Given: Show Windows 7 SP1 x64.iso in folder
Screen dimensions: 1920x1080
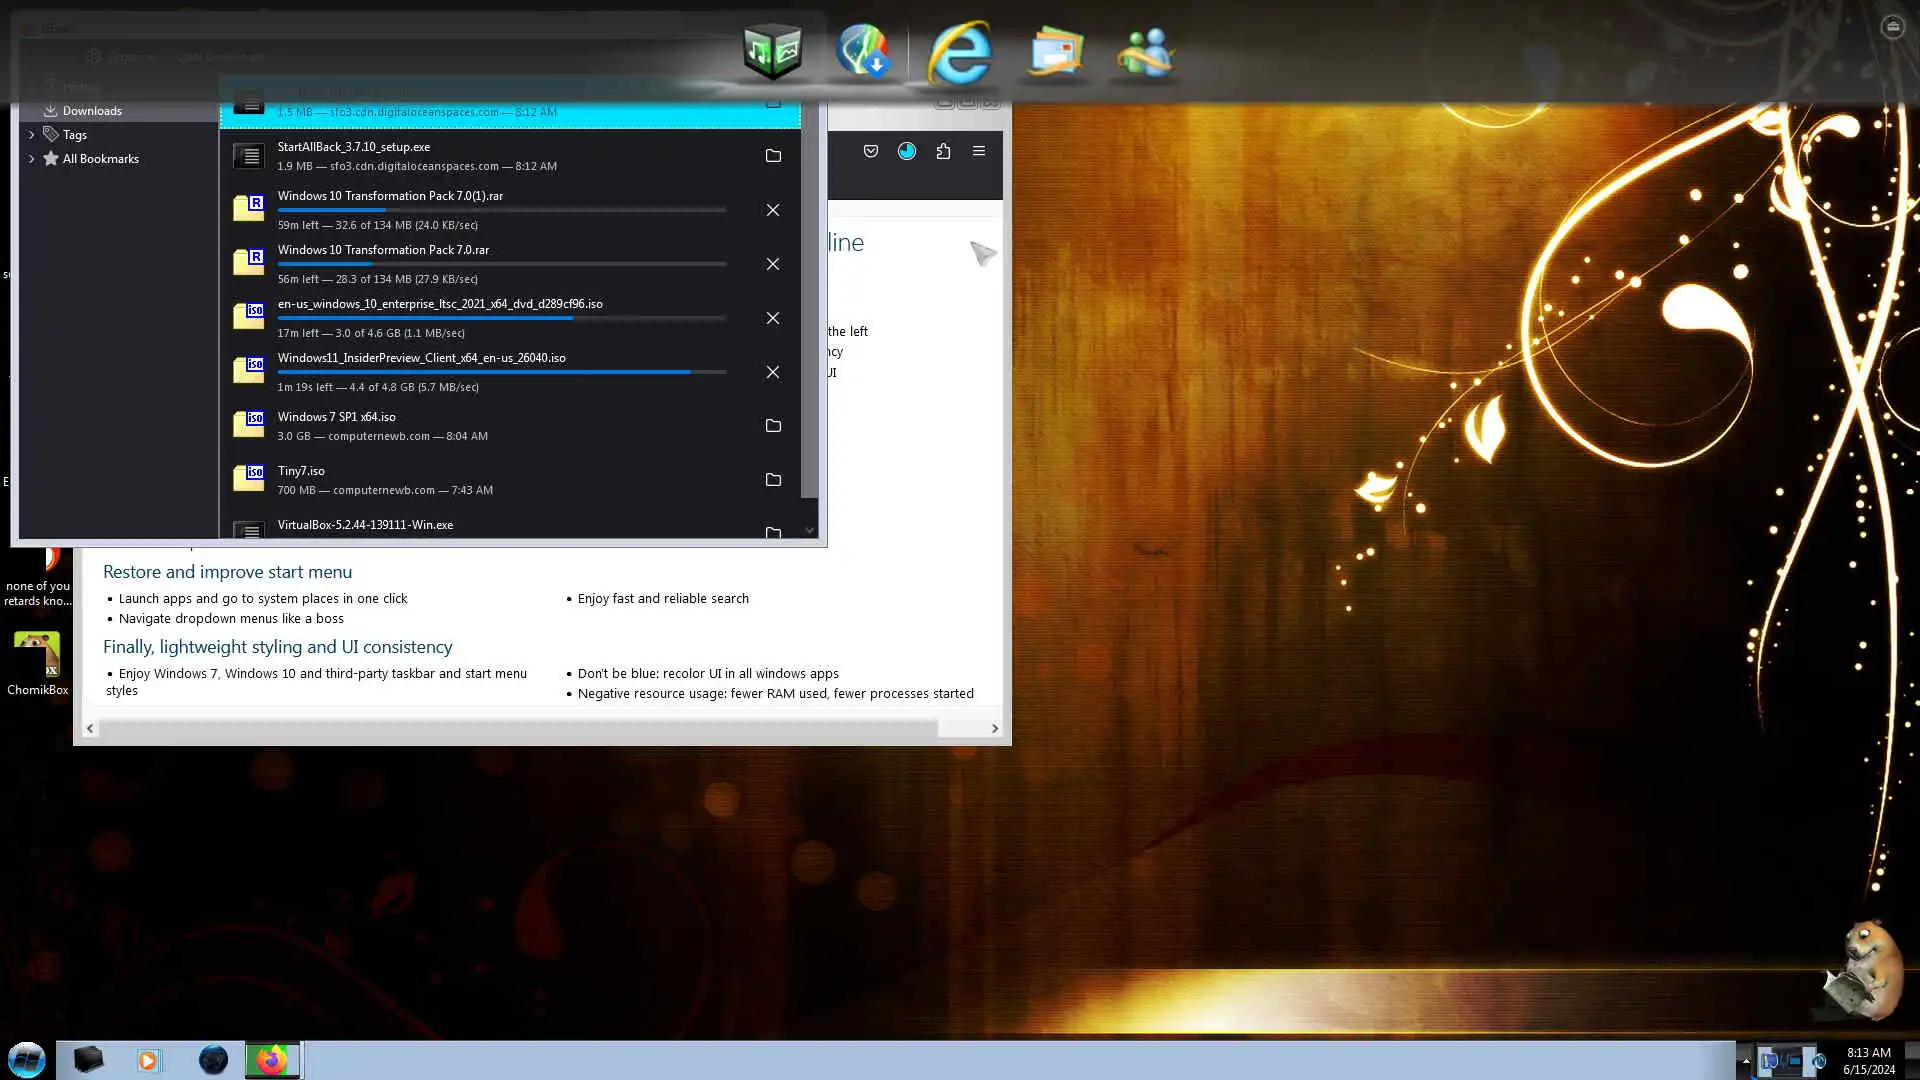Looking at the screenshot, I should tap(772, 426).
